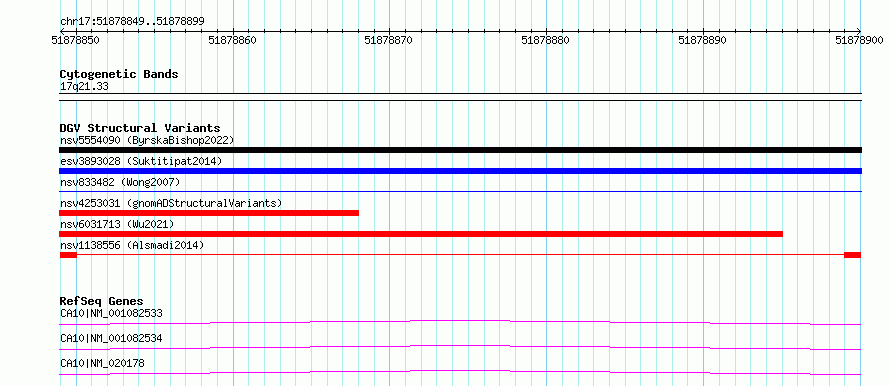
Task: Click the black nsv5554090 variant bar
Action: pyautogui.click(x=460, y=150)
